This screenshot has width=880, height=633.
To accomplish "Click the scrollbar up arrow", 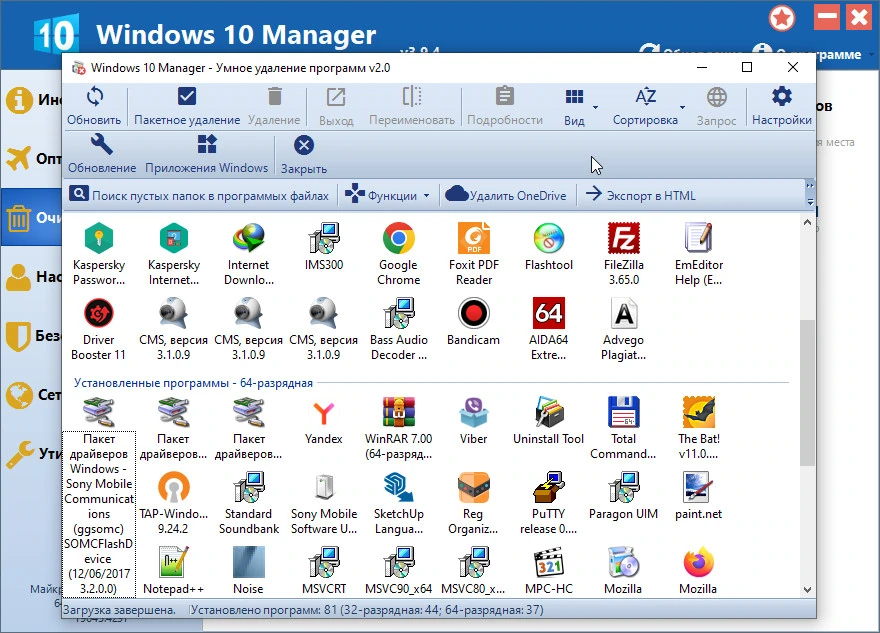I will pos(807,222).
